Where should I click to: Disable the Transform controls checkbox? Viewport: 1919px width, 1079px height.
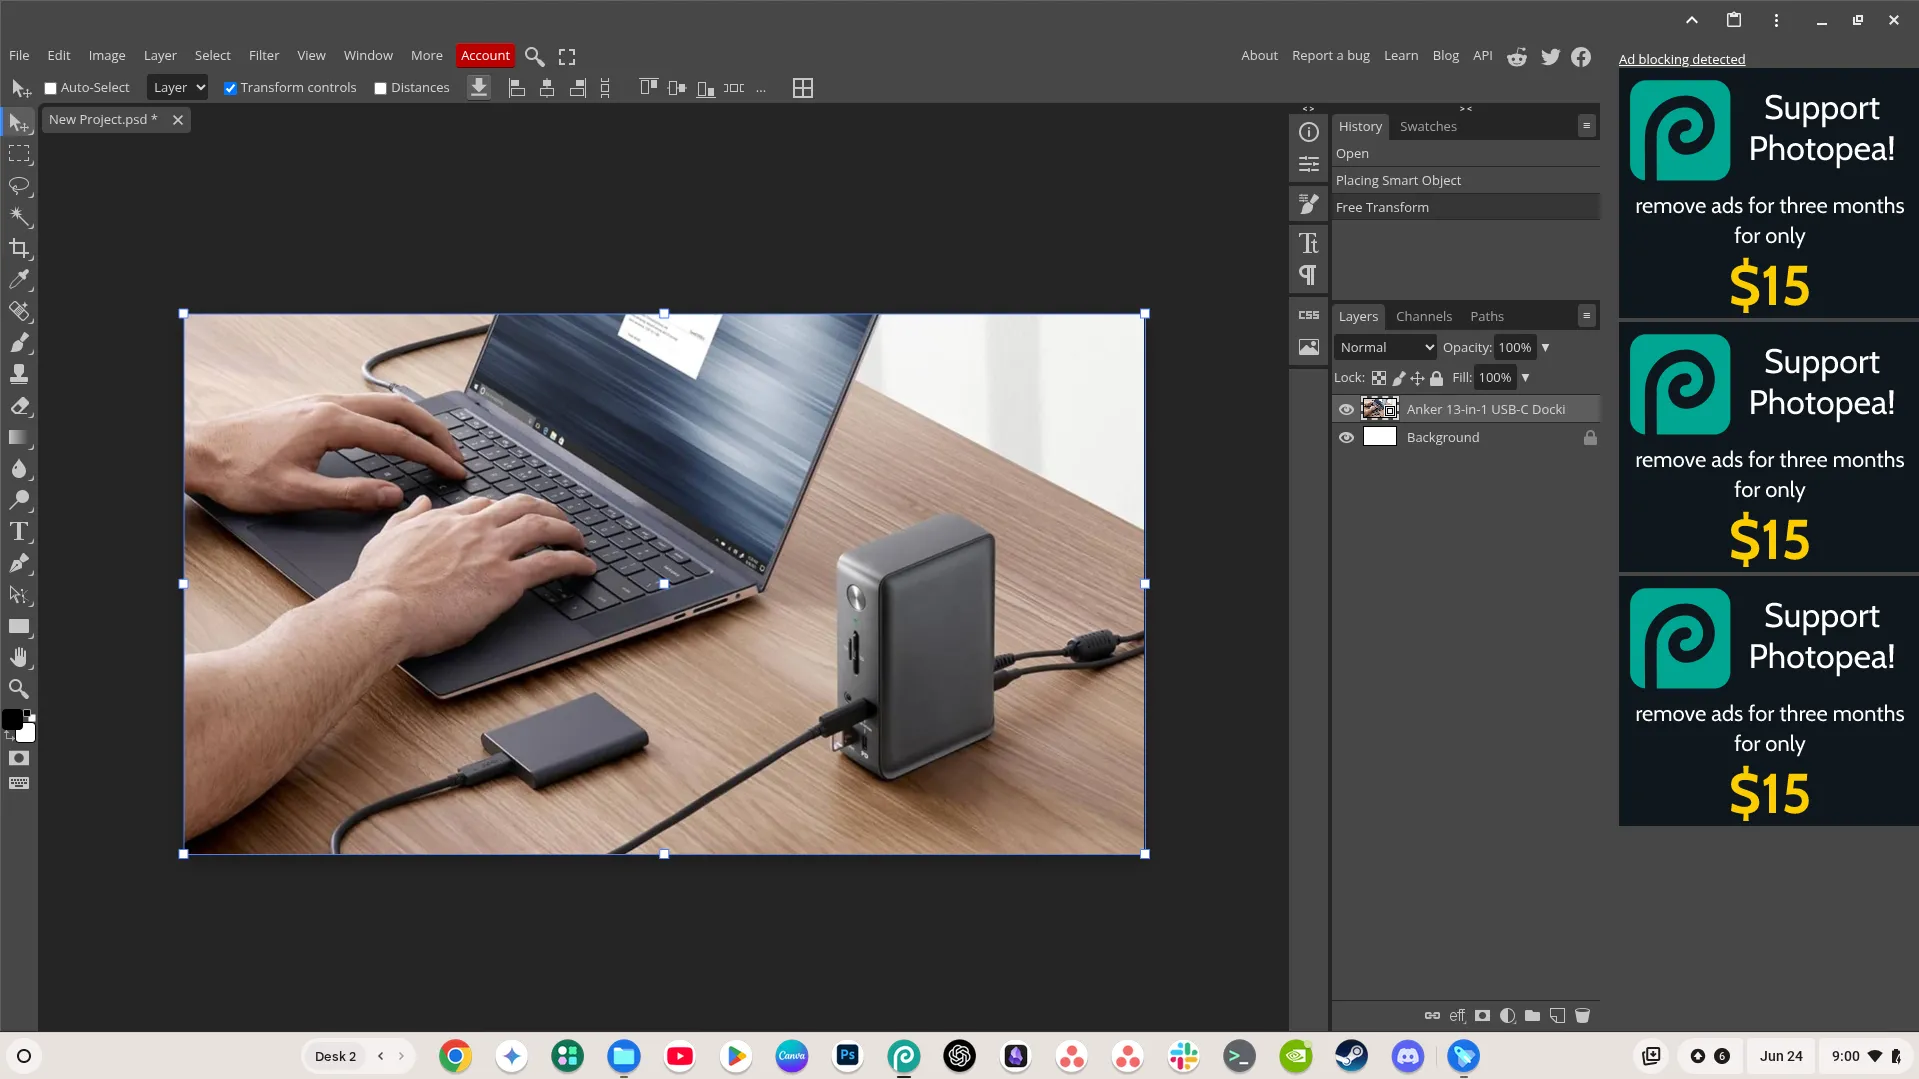pyautogui.click(x=230, y=88)
